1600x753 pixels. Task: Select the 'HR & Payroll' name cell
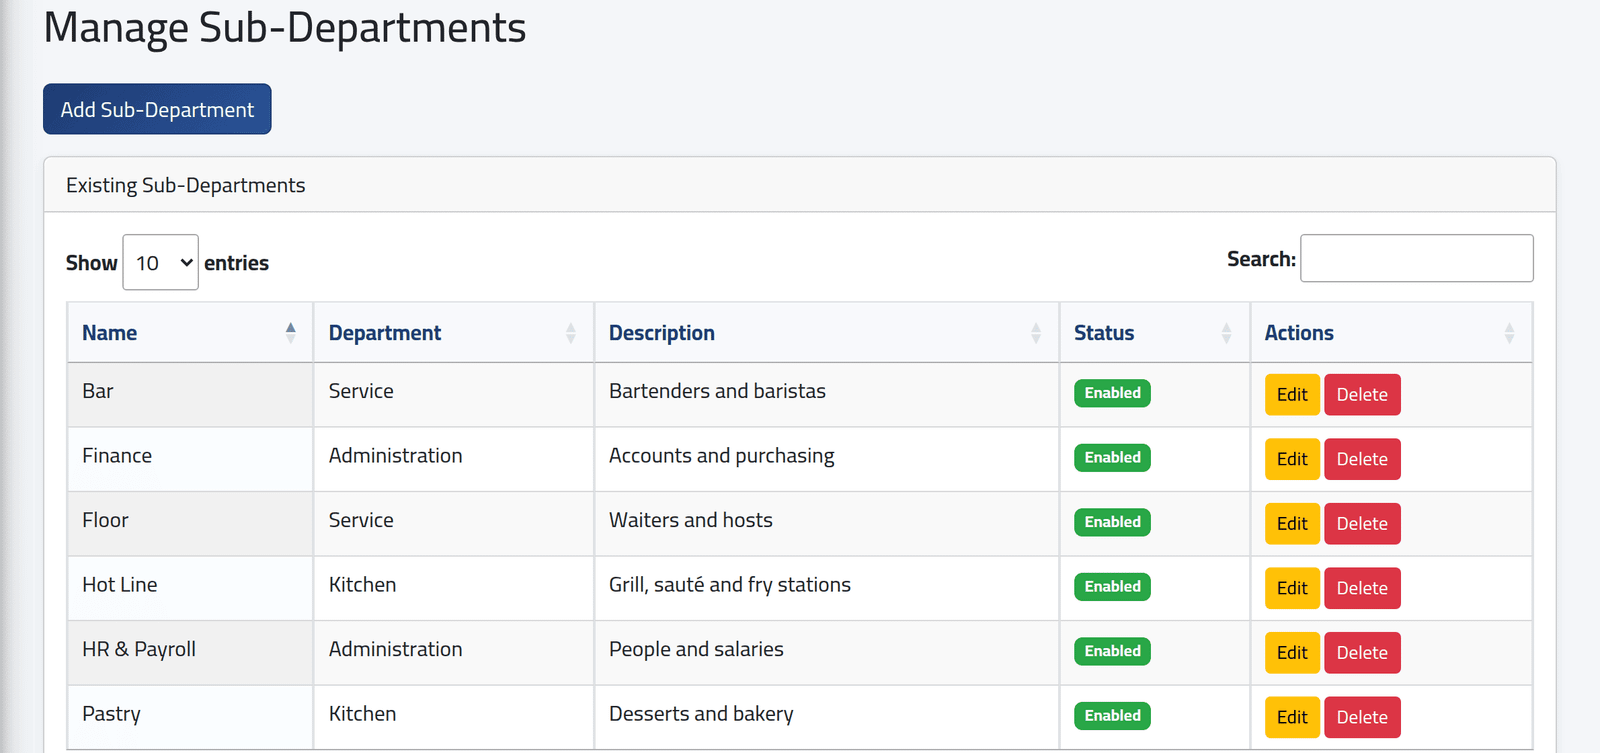190,653
